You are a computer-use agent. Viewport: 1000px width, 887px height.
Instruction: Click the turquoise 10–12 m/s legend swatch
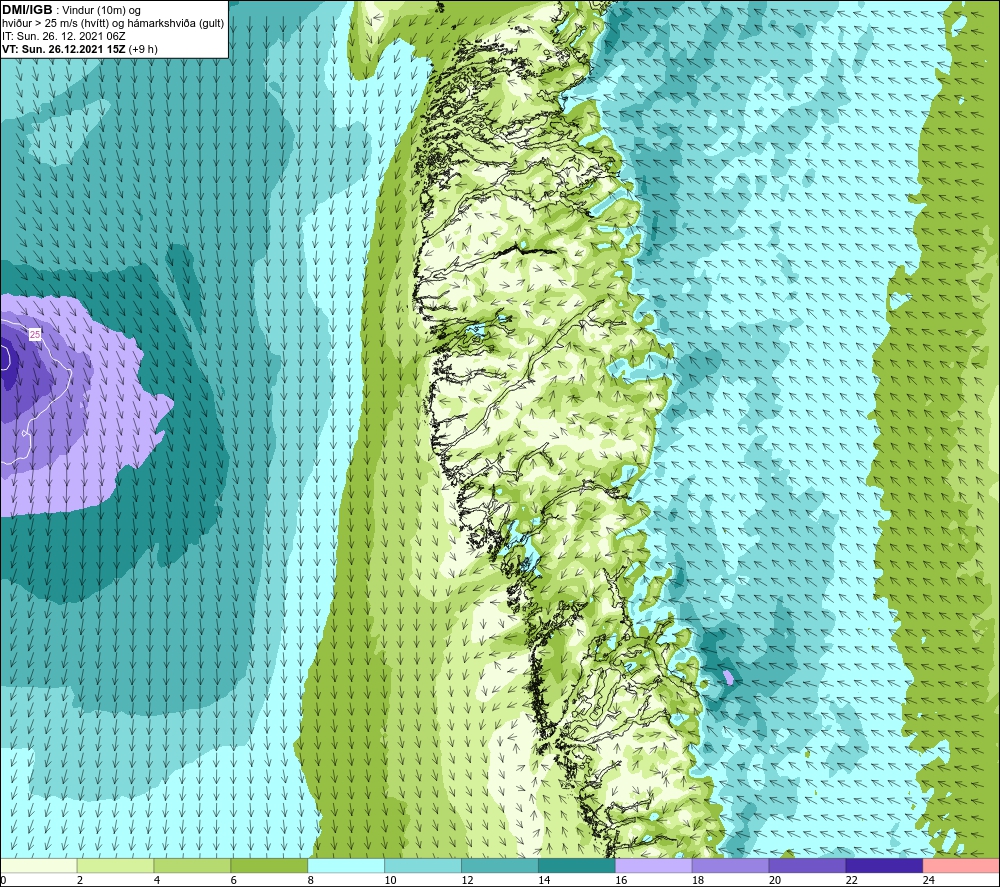pyautogui.click(x=423, y=865)
